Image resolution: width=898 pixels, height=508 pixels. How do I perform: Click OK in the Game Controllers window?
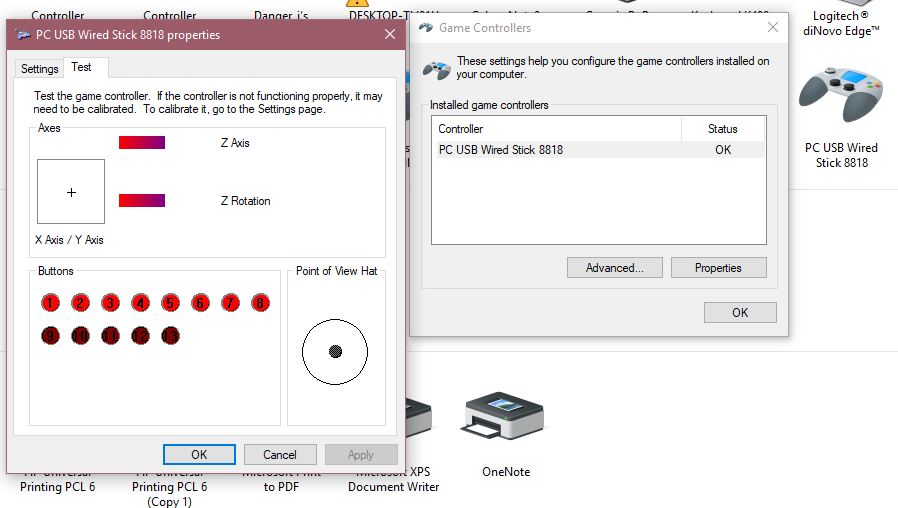click(x=740, y=312)
